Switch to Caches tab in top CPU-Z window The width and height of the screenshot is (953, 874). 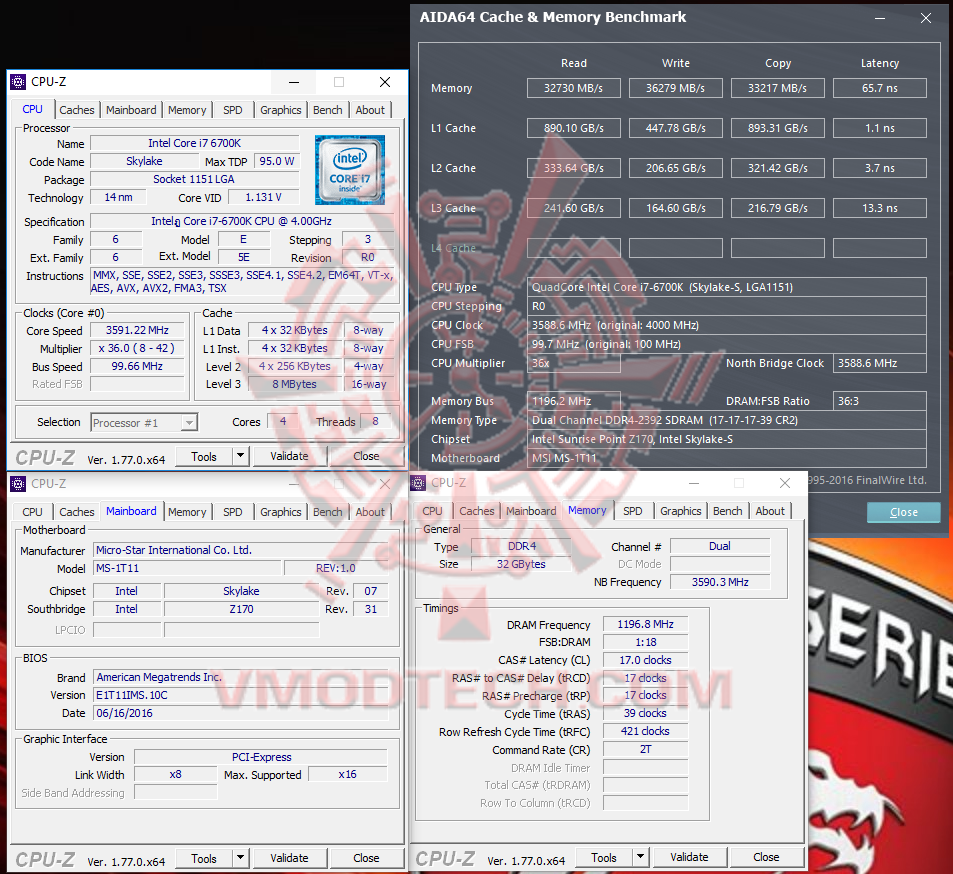click(x=77, y=110)
